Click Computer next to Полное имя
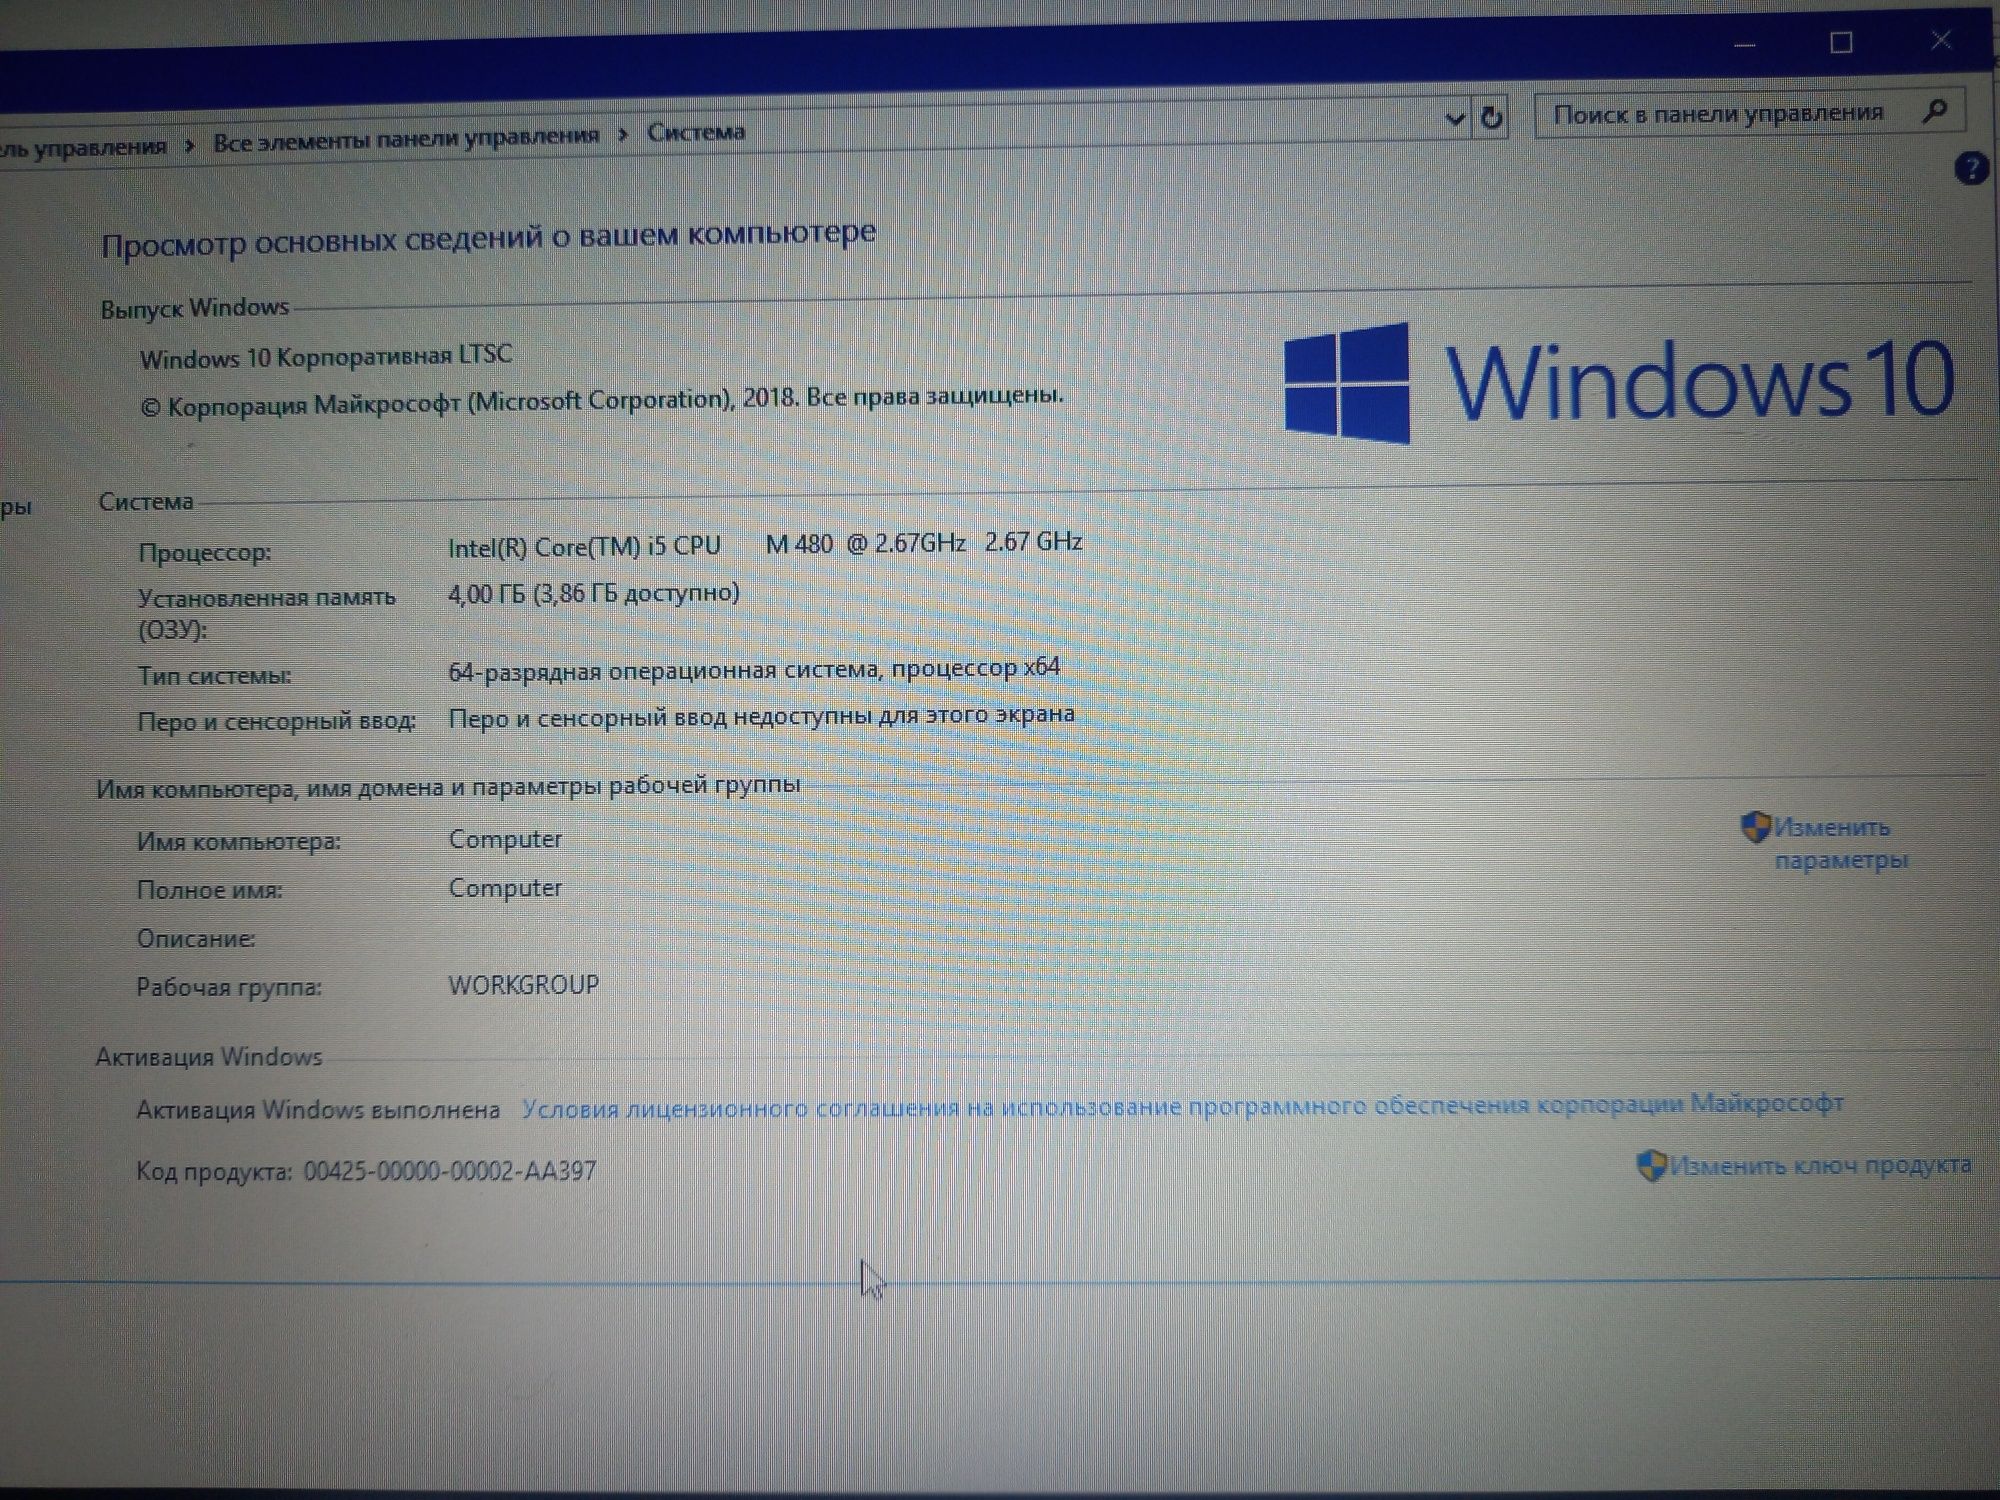 [505, 887]
